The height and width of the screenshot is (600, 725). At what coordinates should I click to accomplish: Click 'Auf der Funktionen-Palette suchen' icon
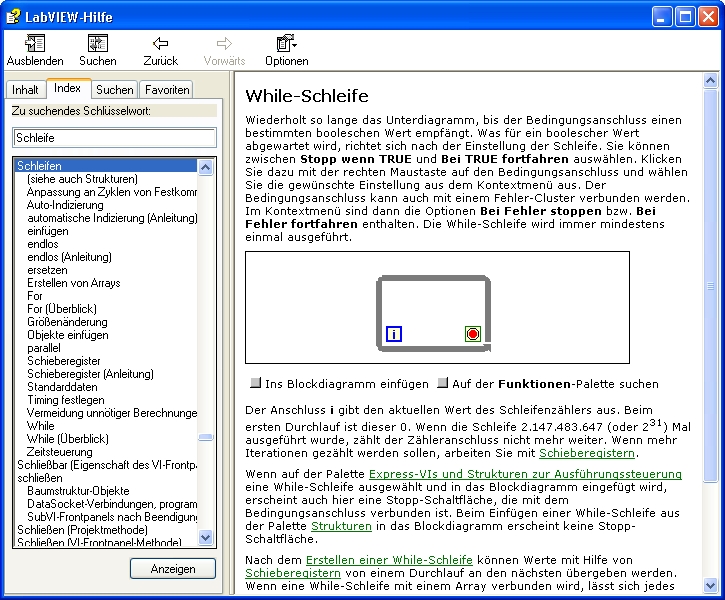[442, 383]
